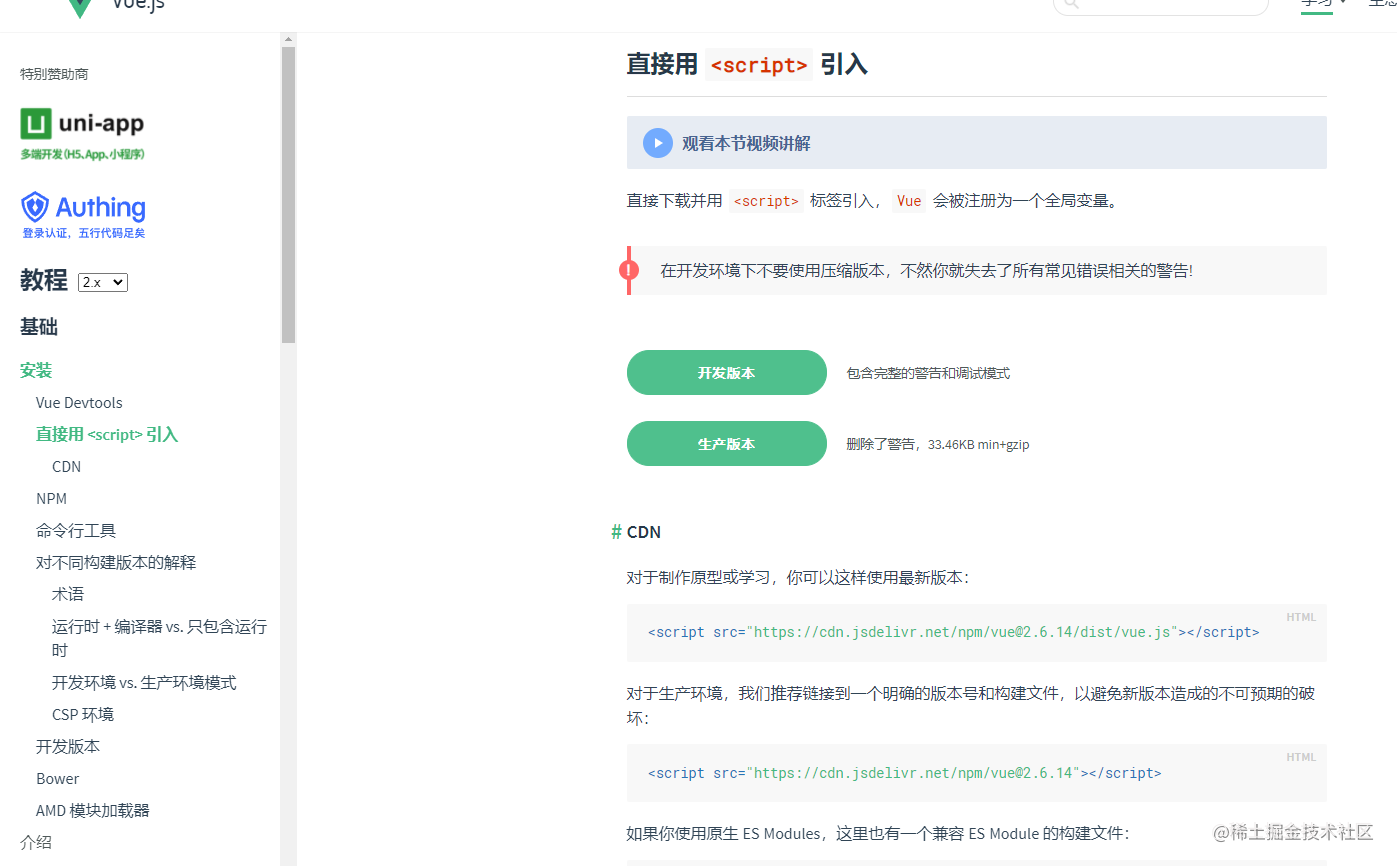Click 登录认证，五行代码足矣 tagline under Authing

[x=84, y=233]
